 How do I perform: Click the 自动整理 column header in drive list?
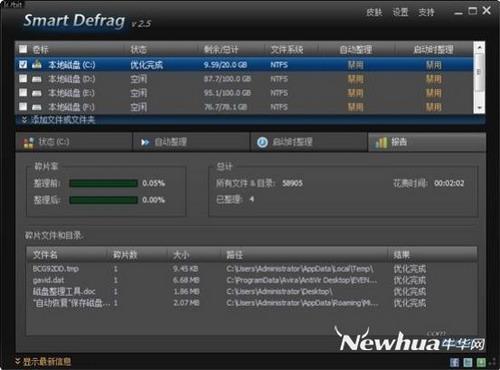pos(356,50)
